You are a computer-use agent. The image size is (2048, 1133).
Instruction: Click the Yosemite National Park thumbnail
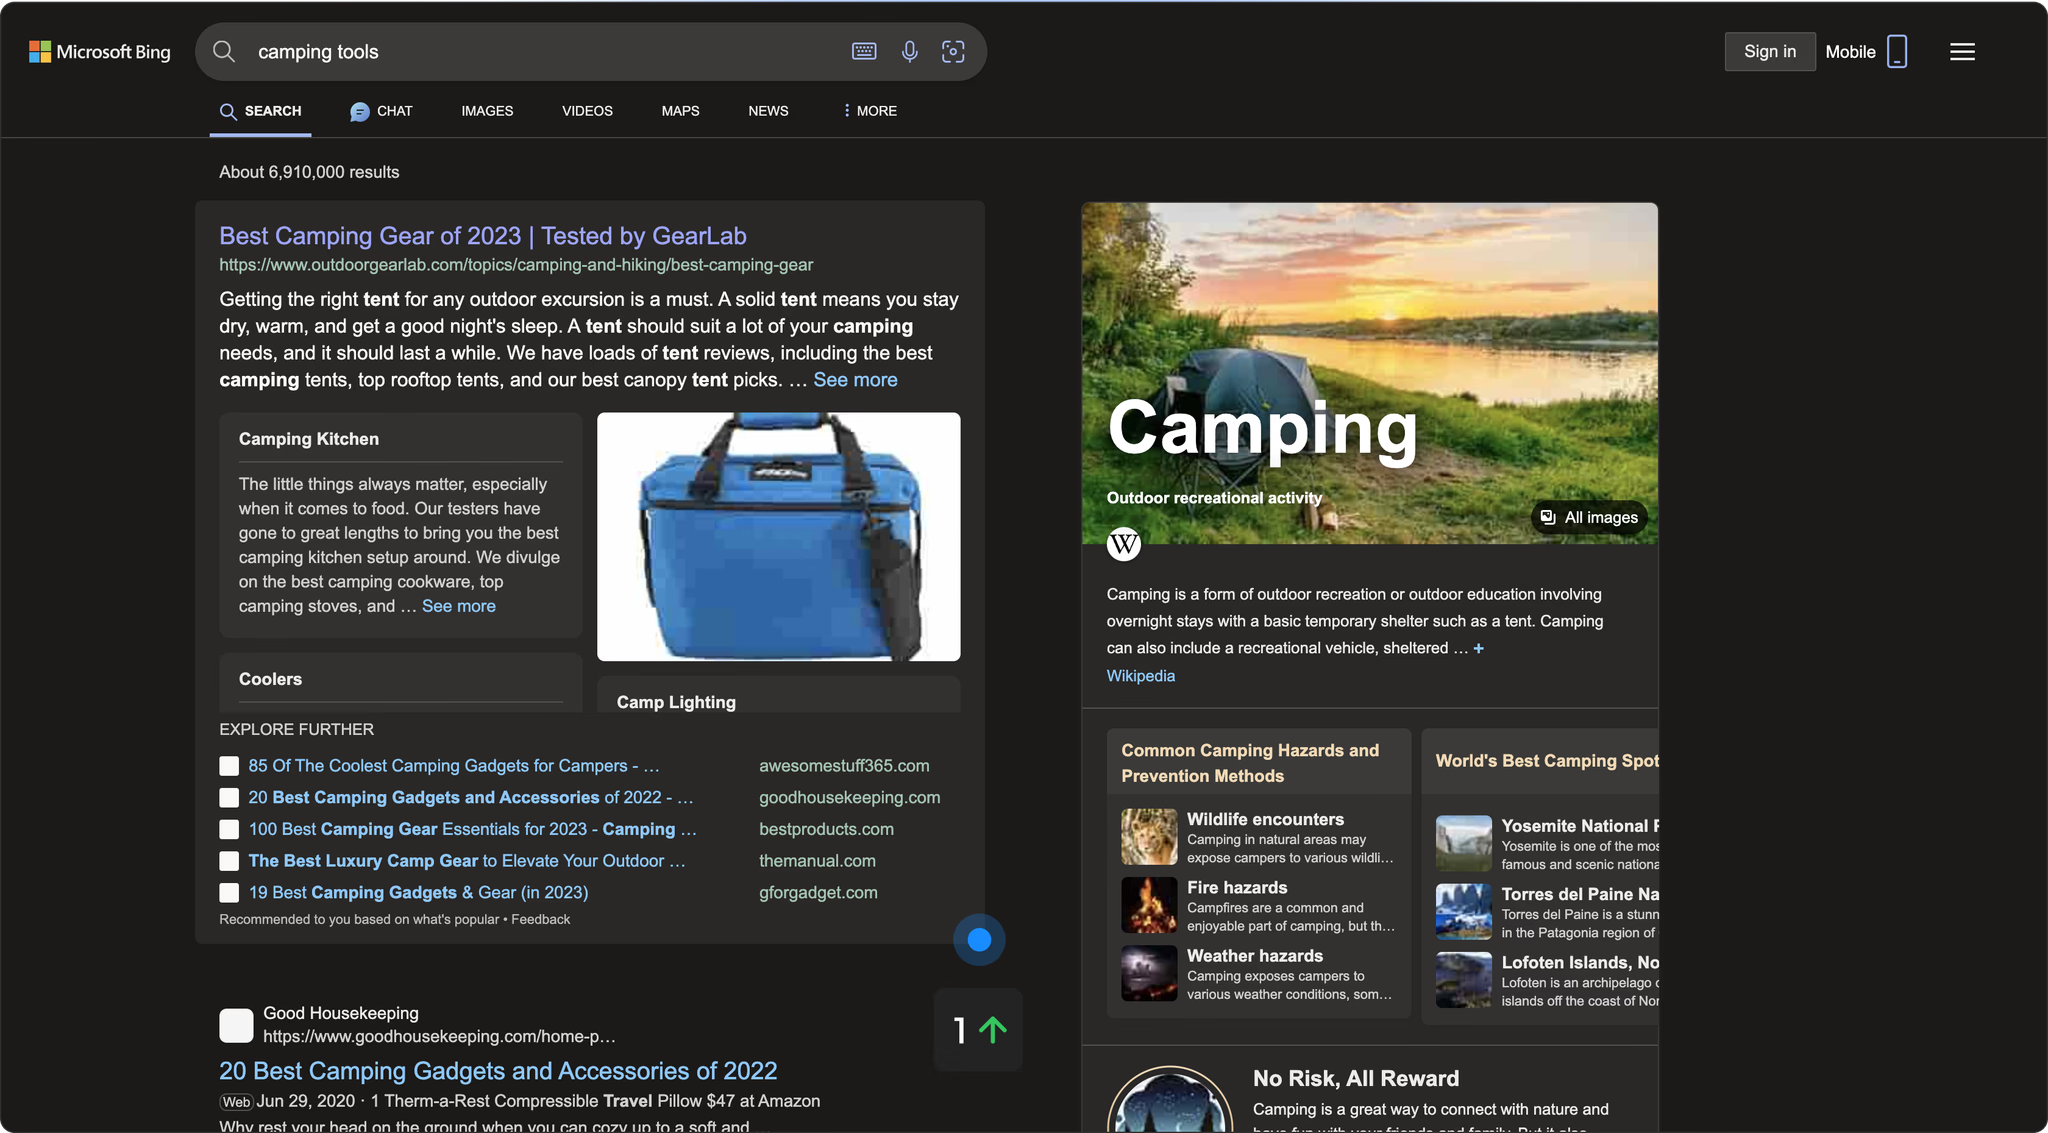pyautogui.click(x=1463, y=843)
